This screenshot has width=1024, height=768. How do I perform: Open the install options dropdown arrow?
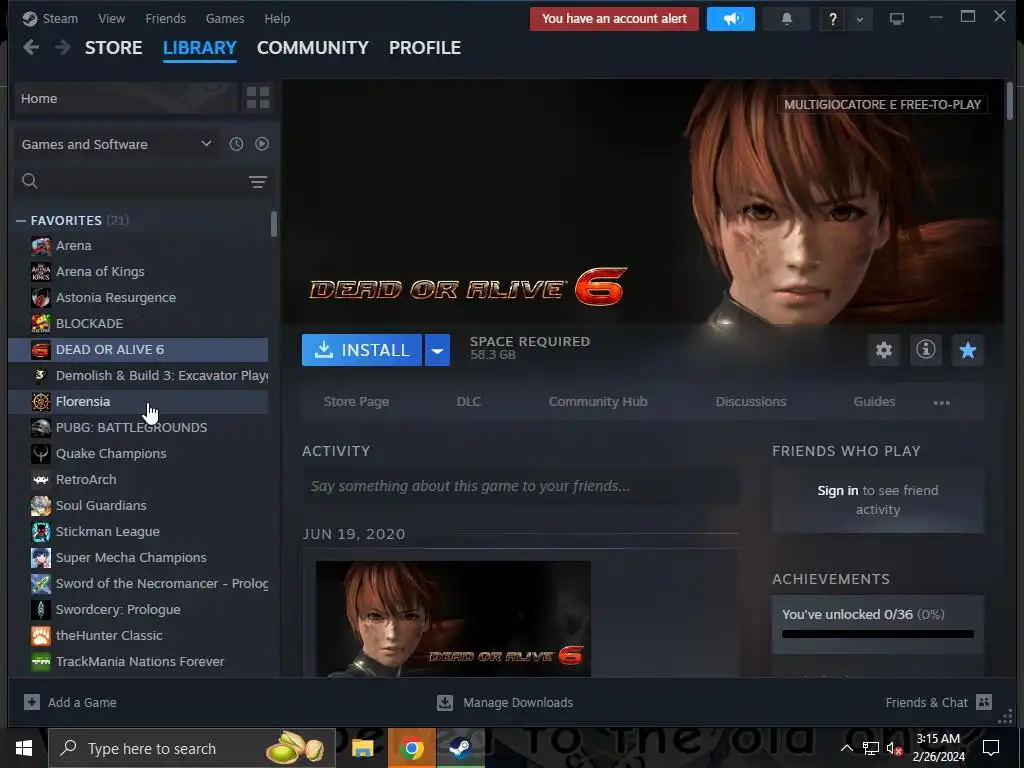(x=437, y=350)
